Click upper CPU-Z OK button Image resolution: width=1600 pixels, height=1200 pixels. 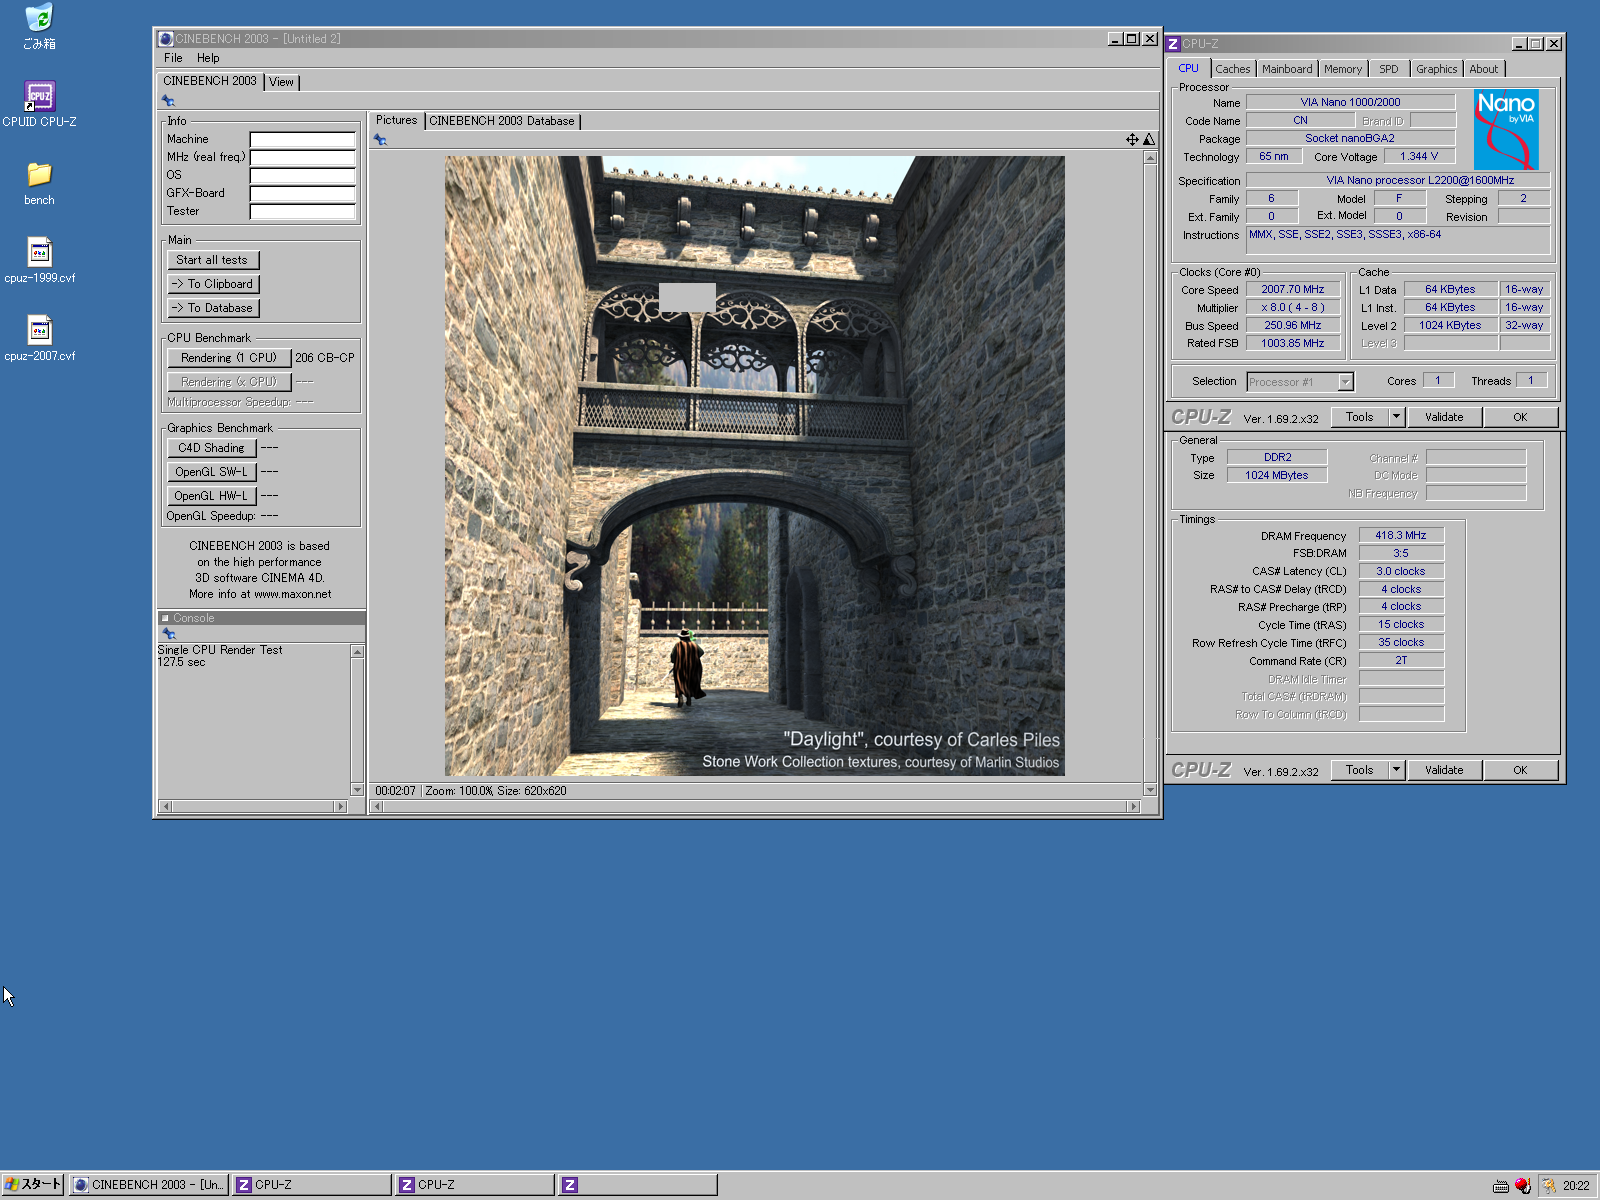[x=1520, y=417]
